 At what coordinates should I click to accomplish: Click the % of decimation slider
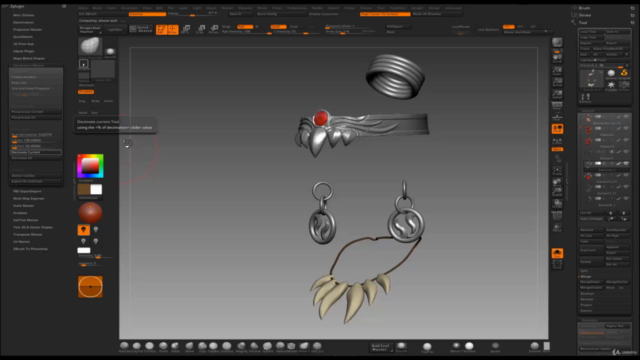(x=36, y=135)
